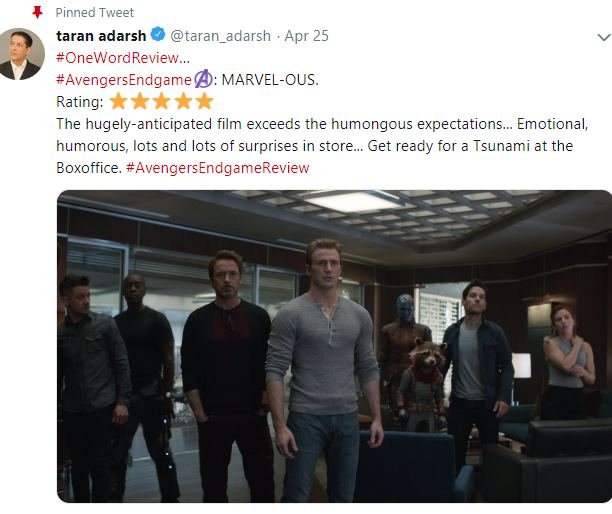
Task: Click the purple Avengers logo emoji
Action: (x=203, y=79)
